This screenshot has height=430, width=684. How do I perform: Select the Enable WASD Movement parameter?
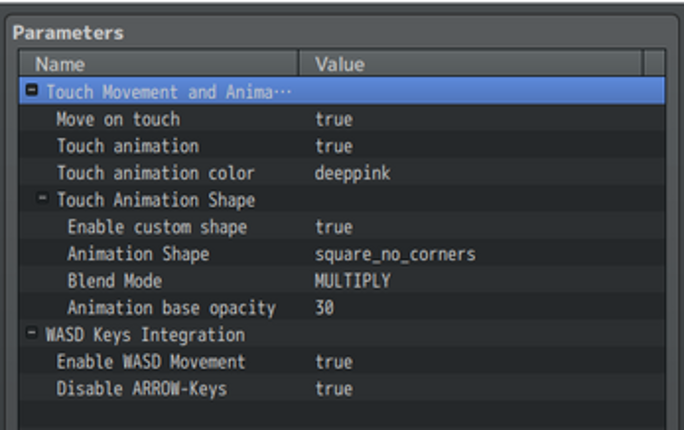click(x=151, y=362)
